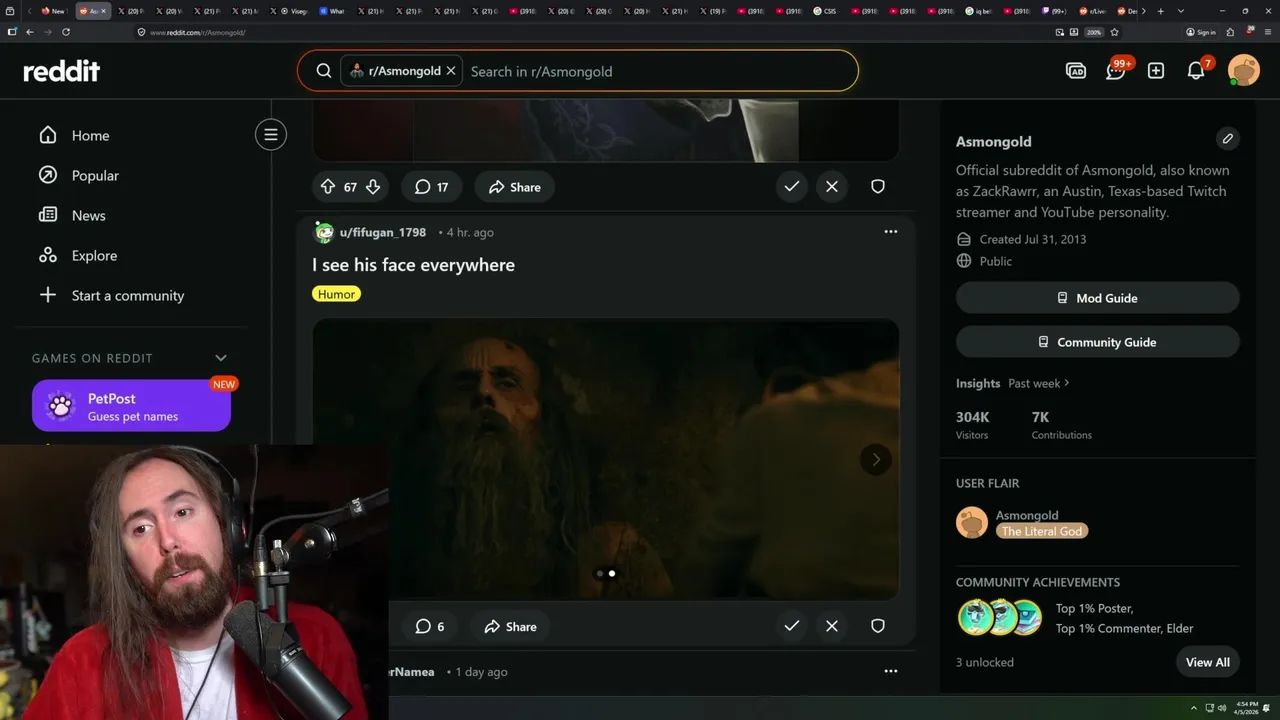
Task: Reload the browser page
Action: pos(66,32)
